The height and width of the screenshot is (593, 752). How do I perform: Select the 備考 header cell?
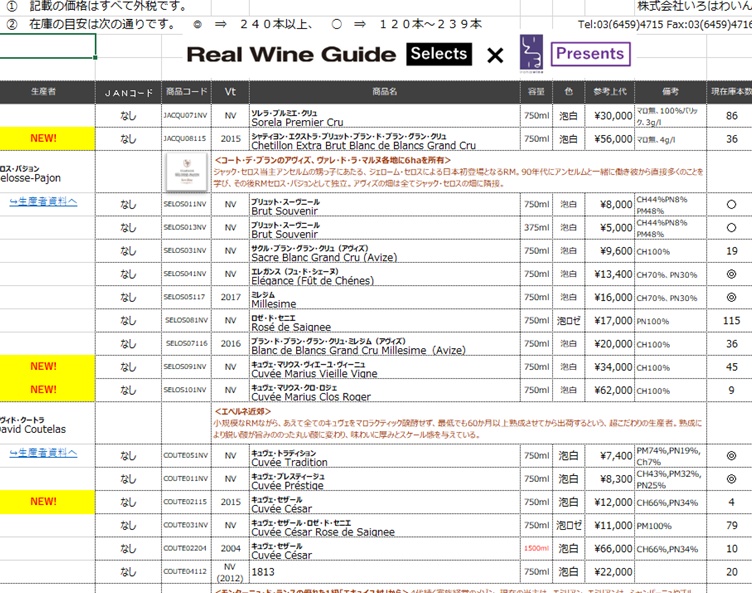[x=670, y=92]
